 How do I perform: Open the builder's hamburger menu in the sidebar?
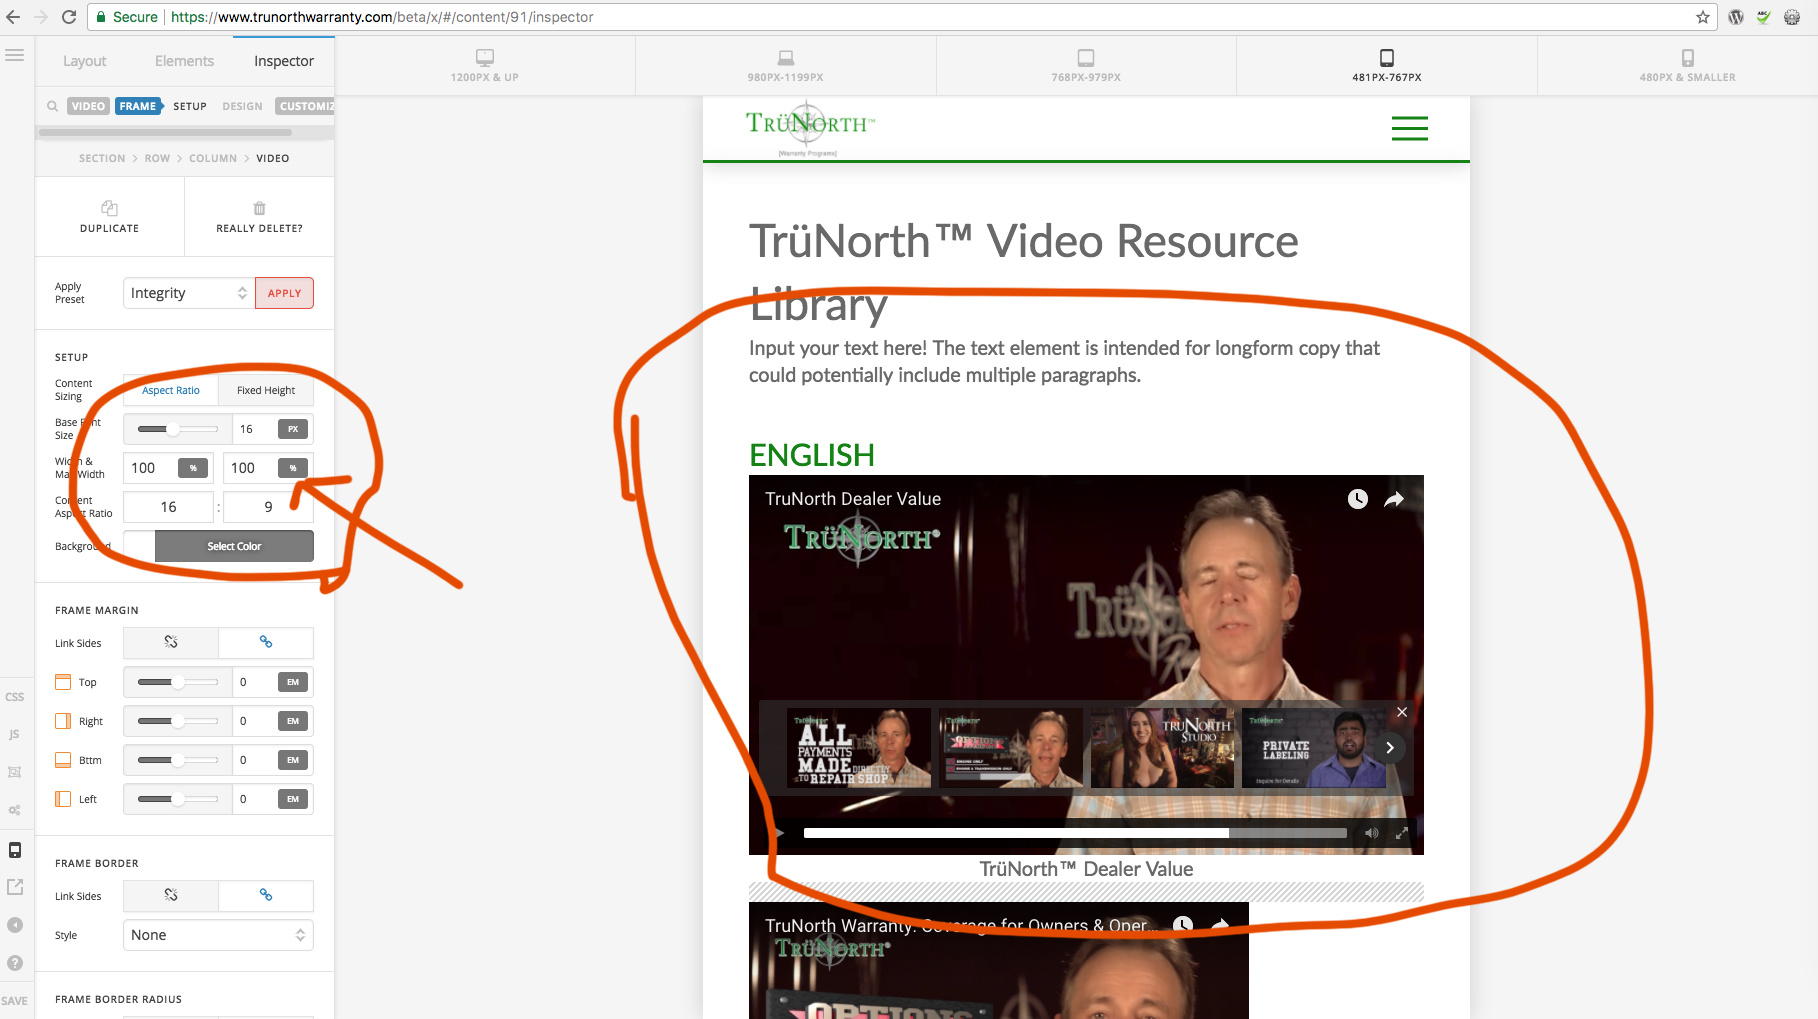(x=14, y=55)
